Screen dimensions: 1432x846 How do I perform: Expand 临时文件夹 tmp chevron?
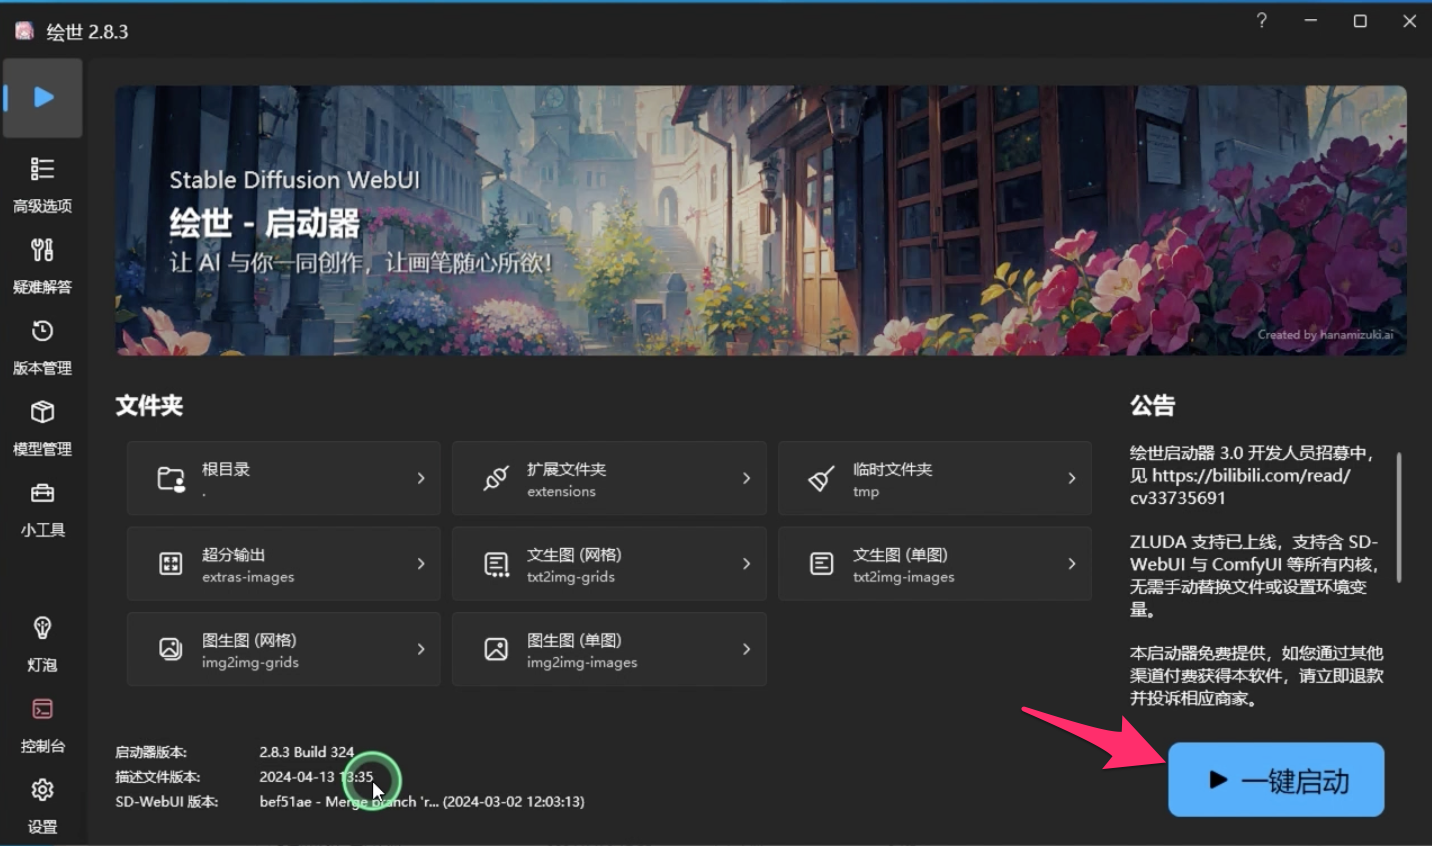1072,479
